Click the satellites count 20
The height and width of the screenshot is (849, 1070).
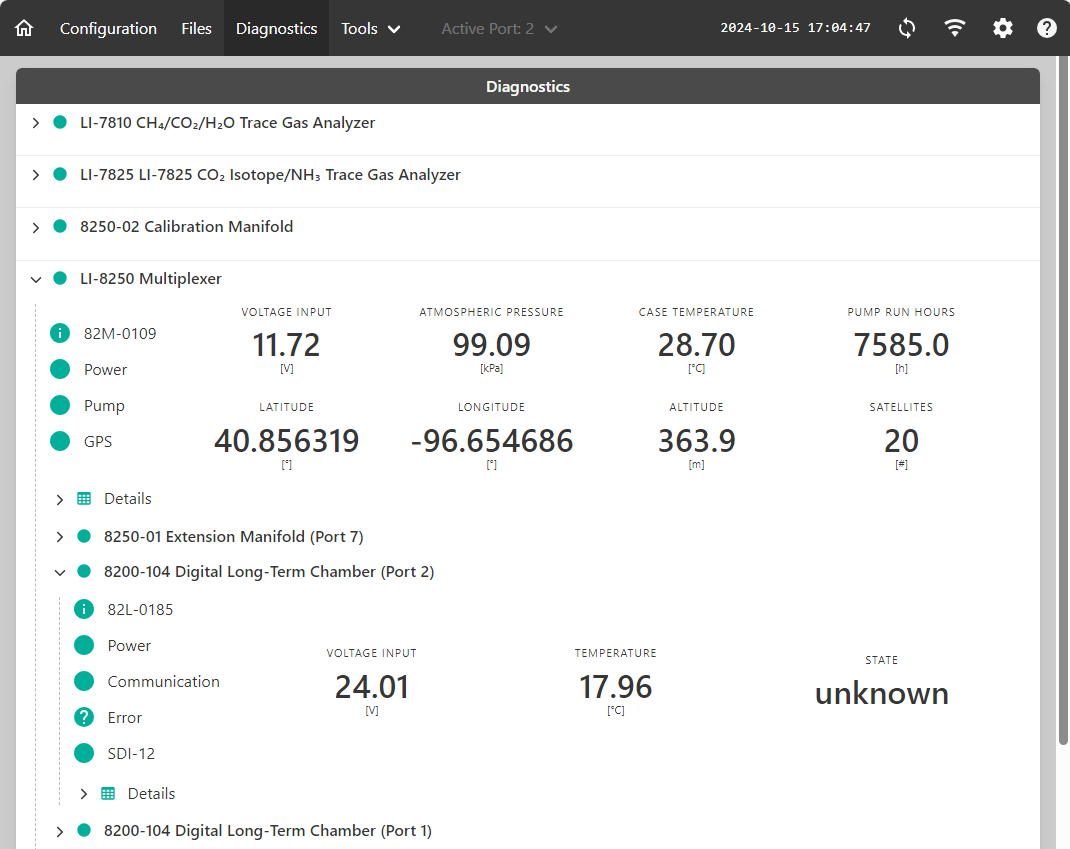(x=901, y=441)
